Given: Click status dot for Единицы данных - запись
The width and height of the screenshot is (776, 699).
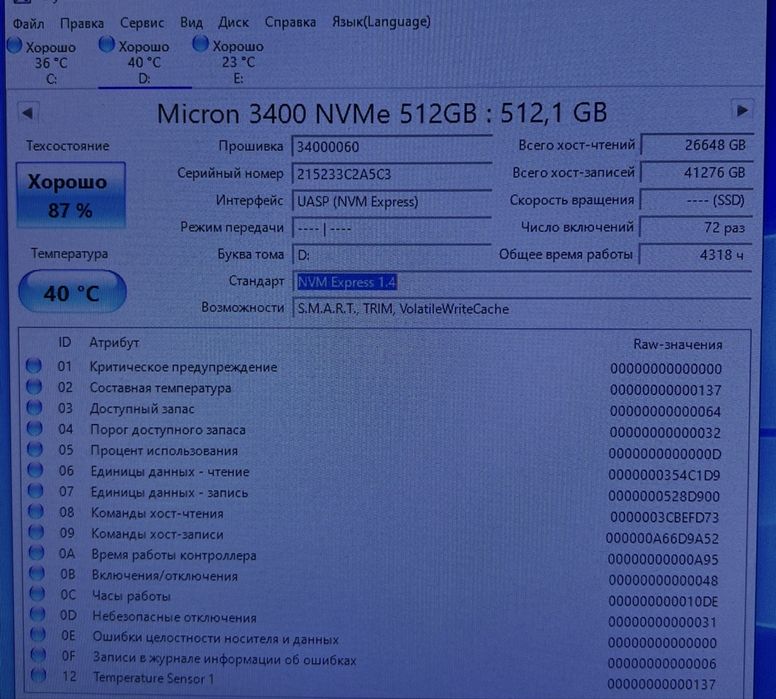Looking at the screenshot, I should tap(36, 491).
